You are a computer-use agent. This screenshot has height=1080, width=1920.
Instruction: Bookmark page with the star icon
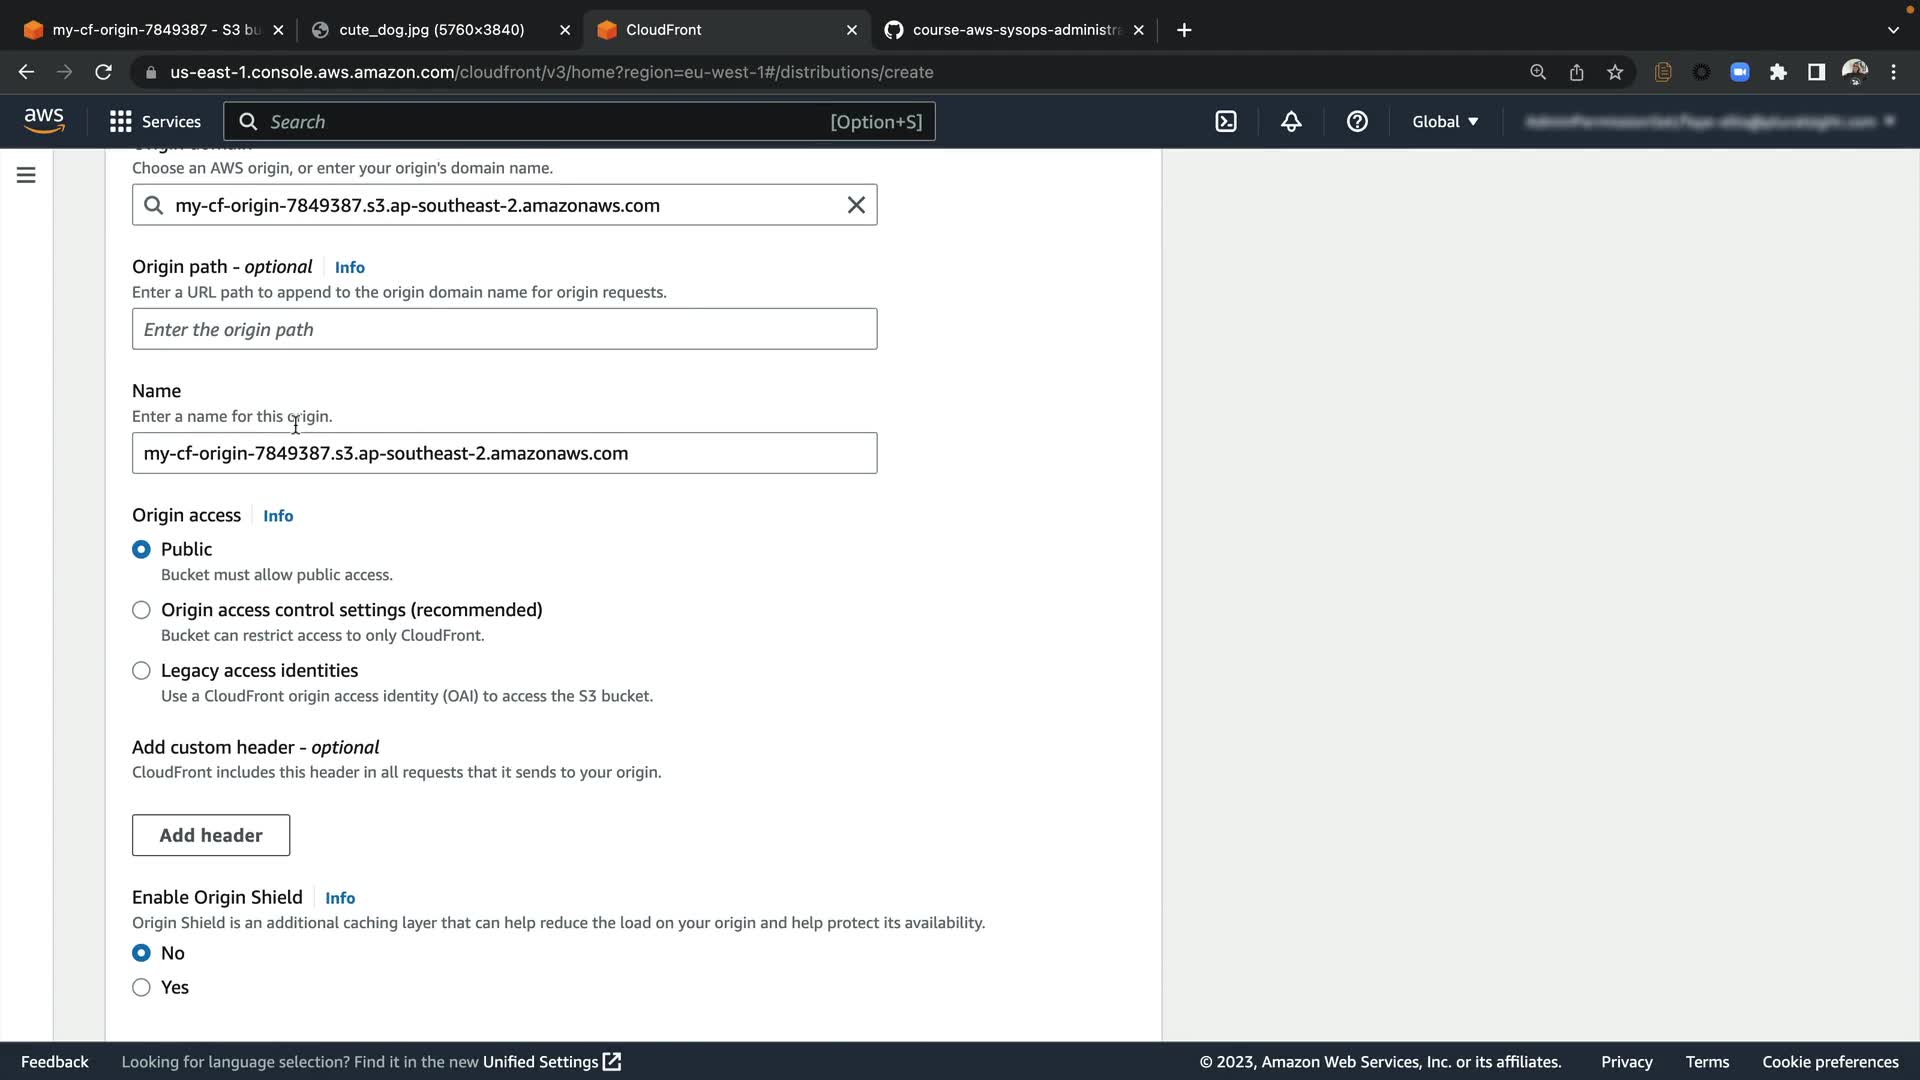tap(1615, 72)
